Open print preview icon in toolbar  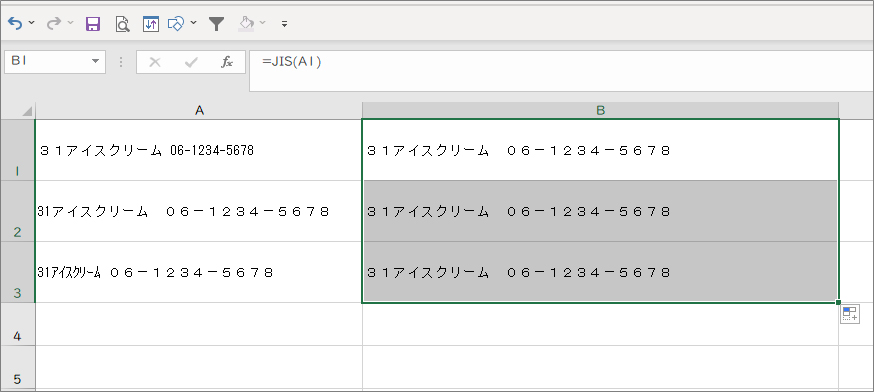click(x=122, y=24)
